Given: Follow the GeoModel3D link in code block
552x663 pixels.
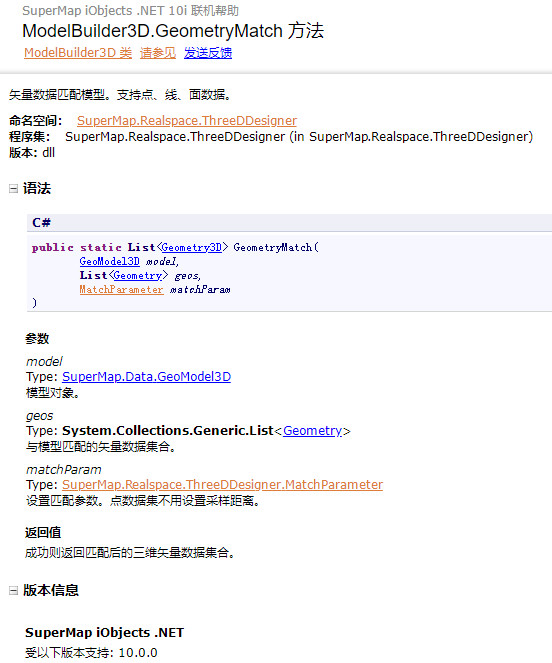Looking at the screenshot, I should pos(110,261).
